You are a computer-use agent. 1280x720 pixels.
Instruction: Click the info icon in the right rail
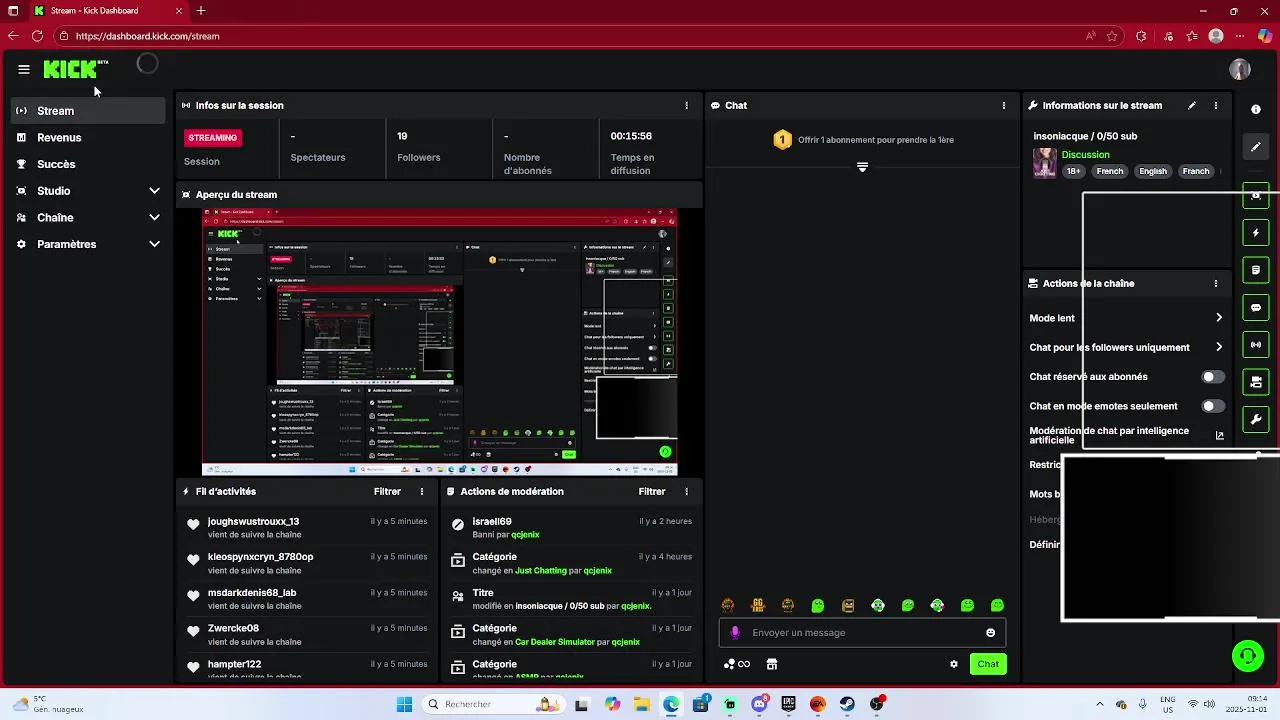pos(1256,110)
